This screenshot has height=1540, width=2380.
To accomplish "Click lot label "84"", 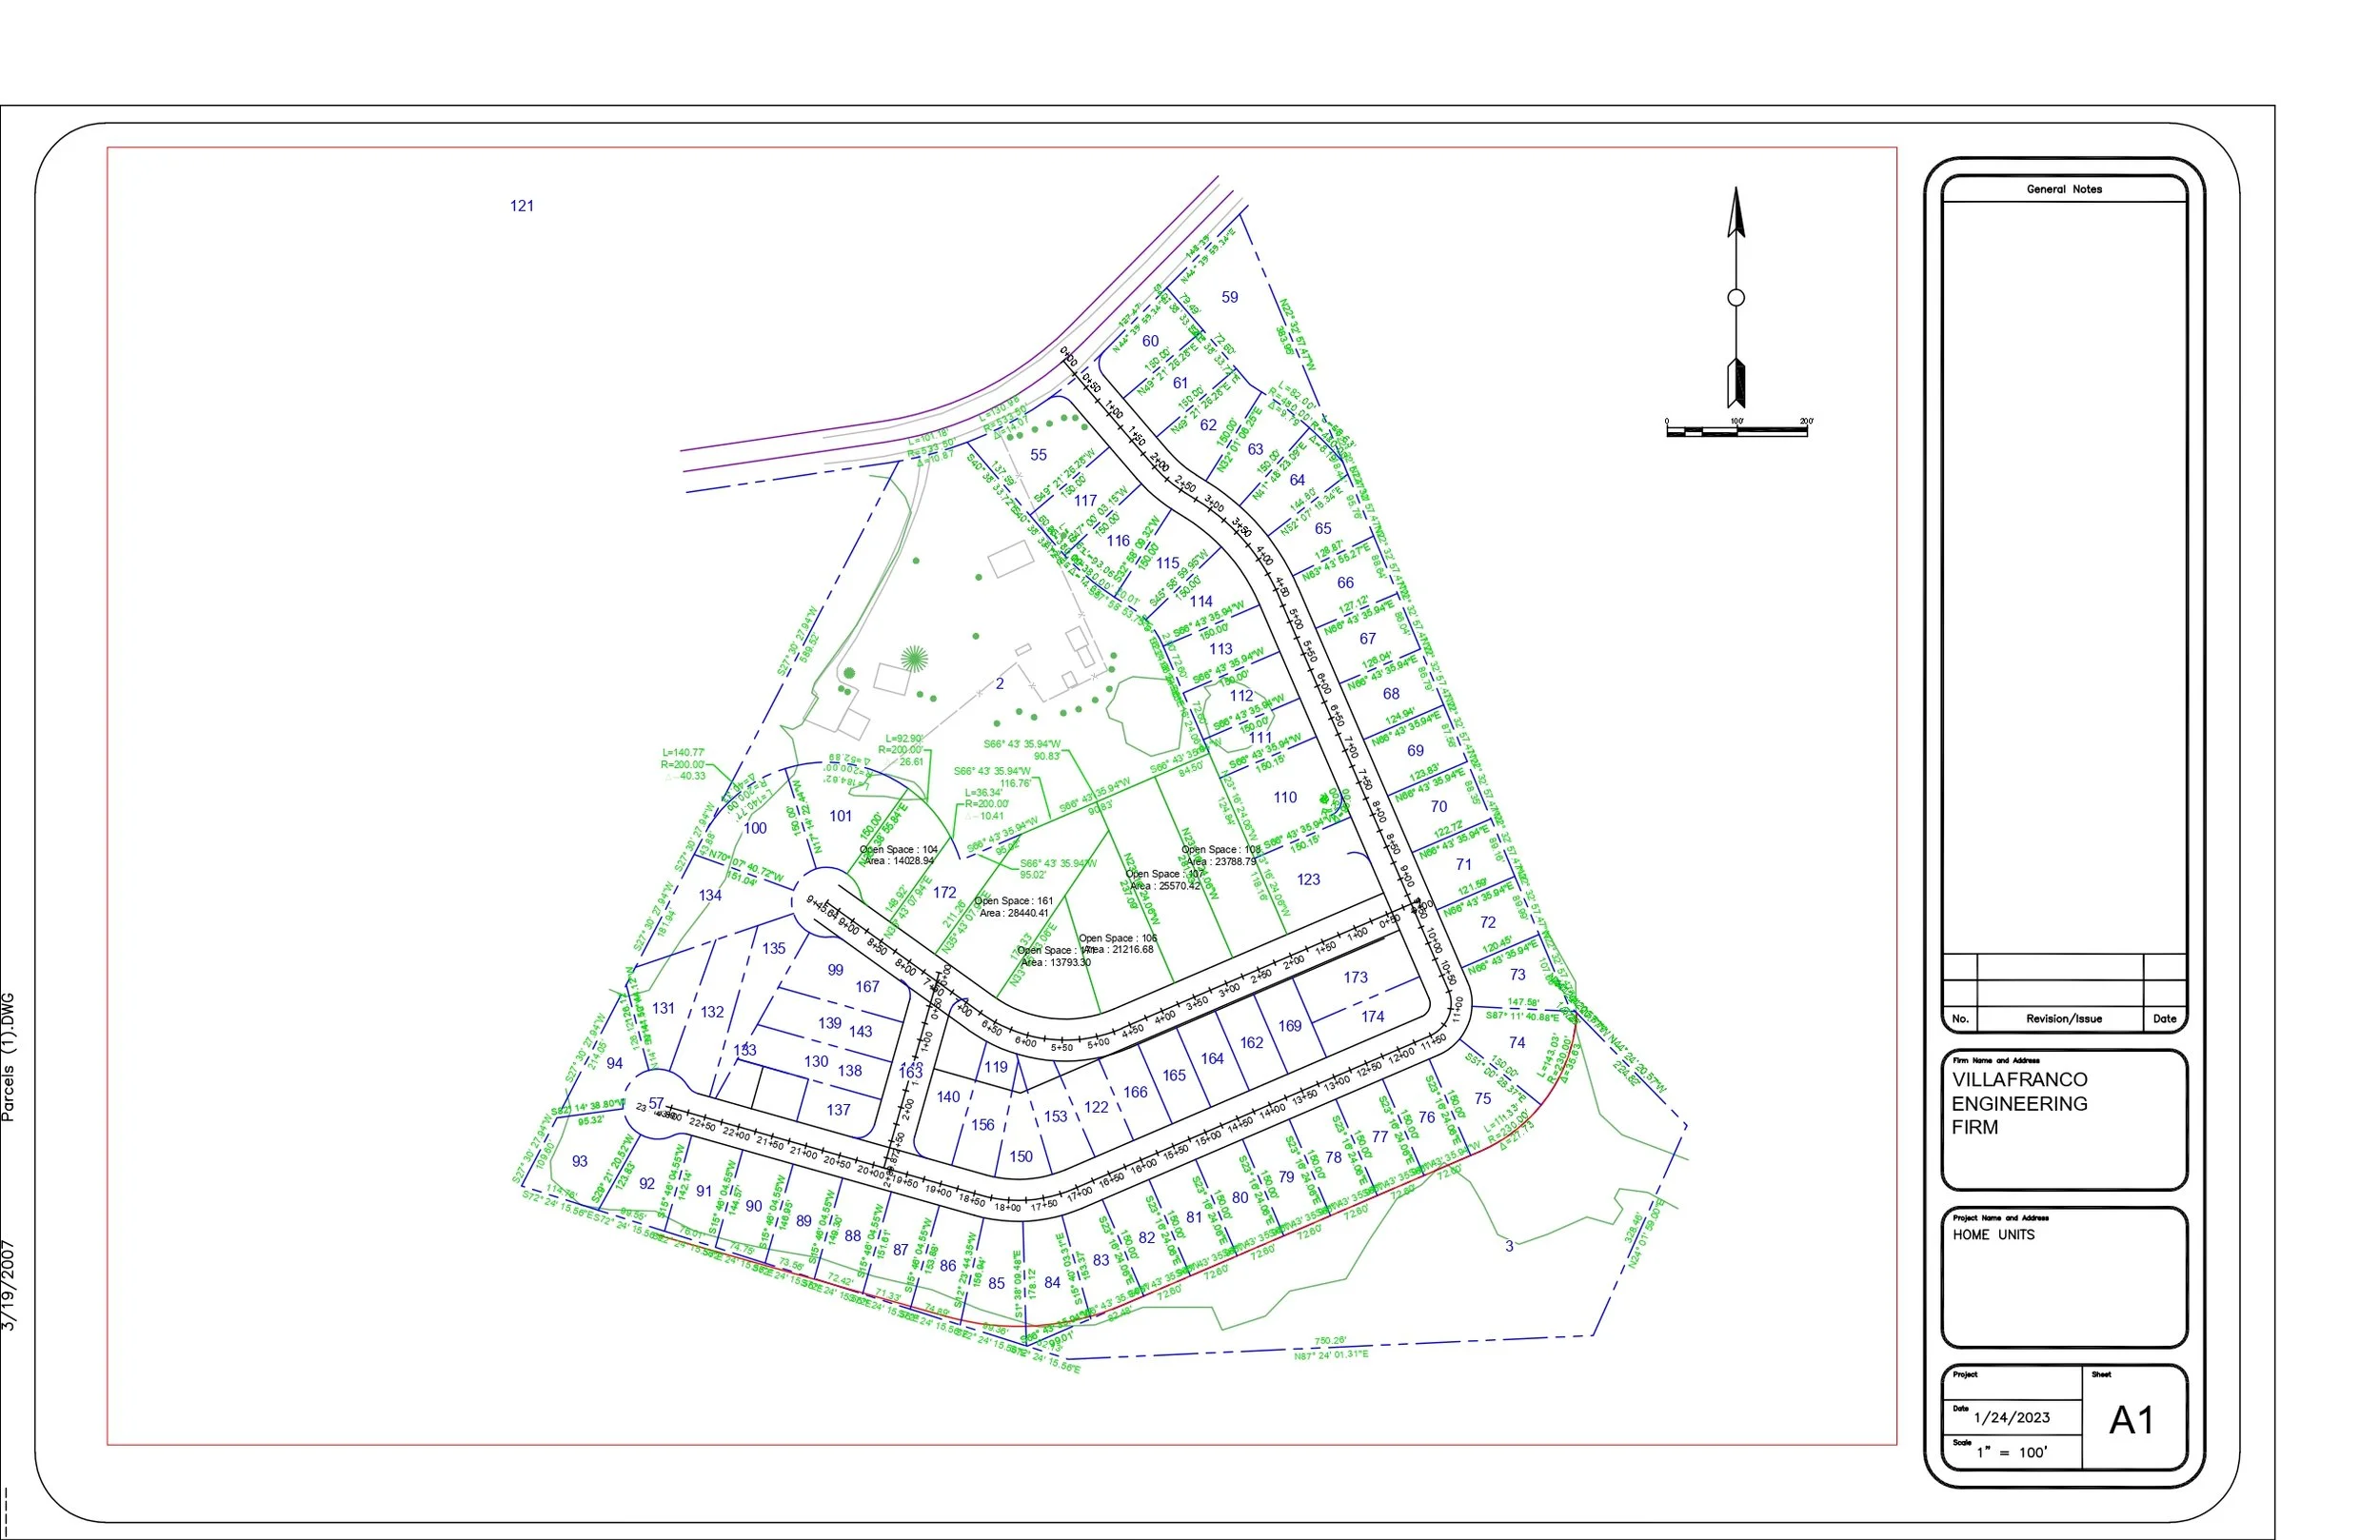I will coord(1052,1282).
